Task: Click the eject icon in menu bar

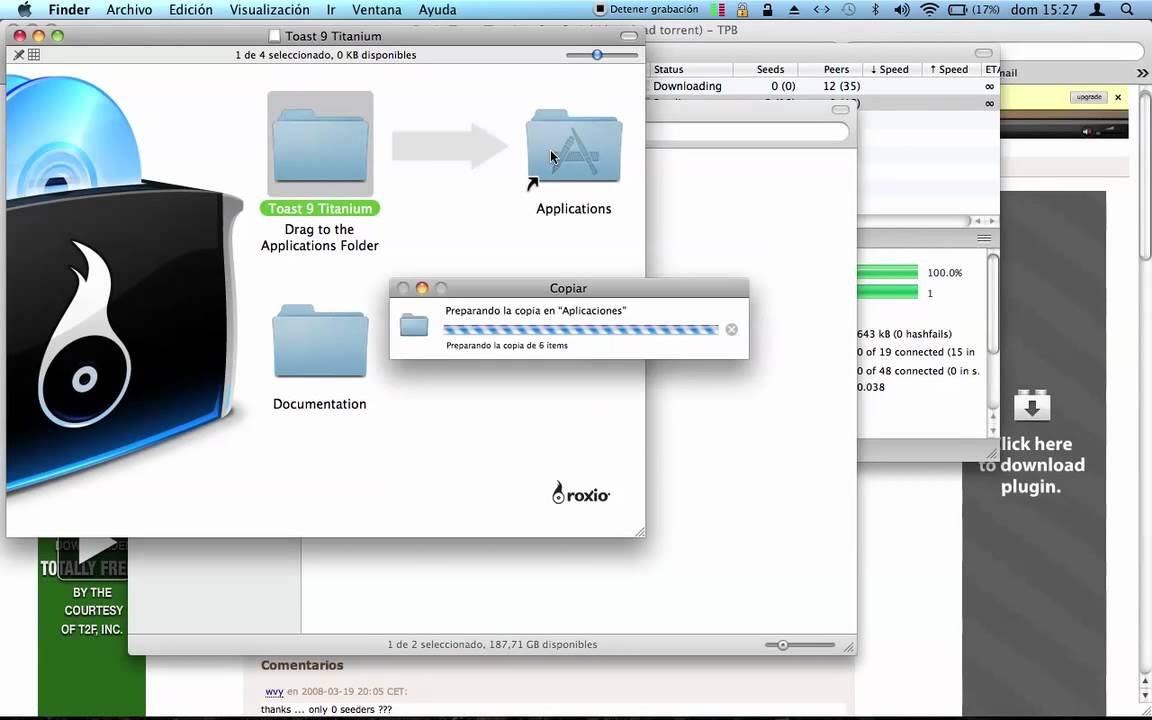Action: (x=794, y=10)
